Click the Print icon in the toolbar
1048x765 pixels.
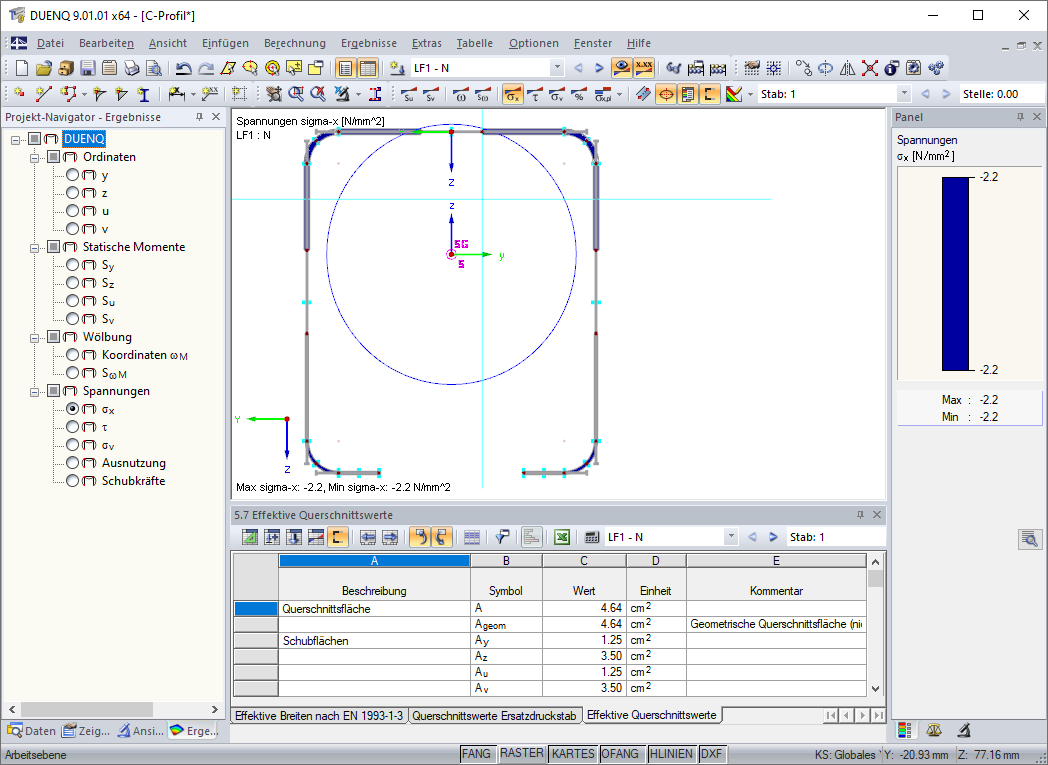coord(131,68)
